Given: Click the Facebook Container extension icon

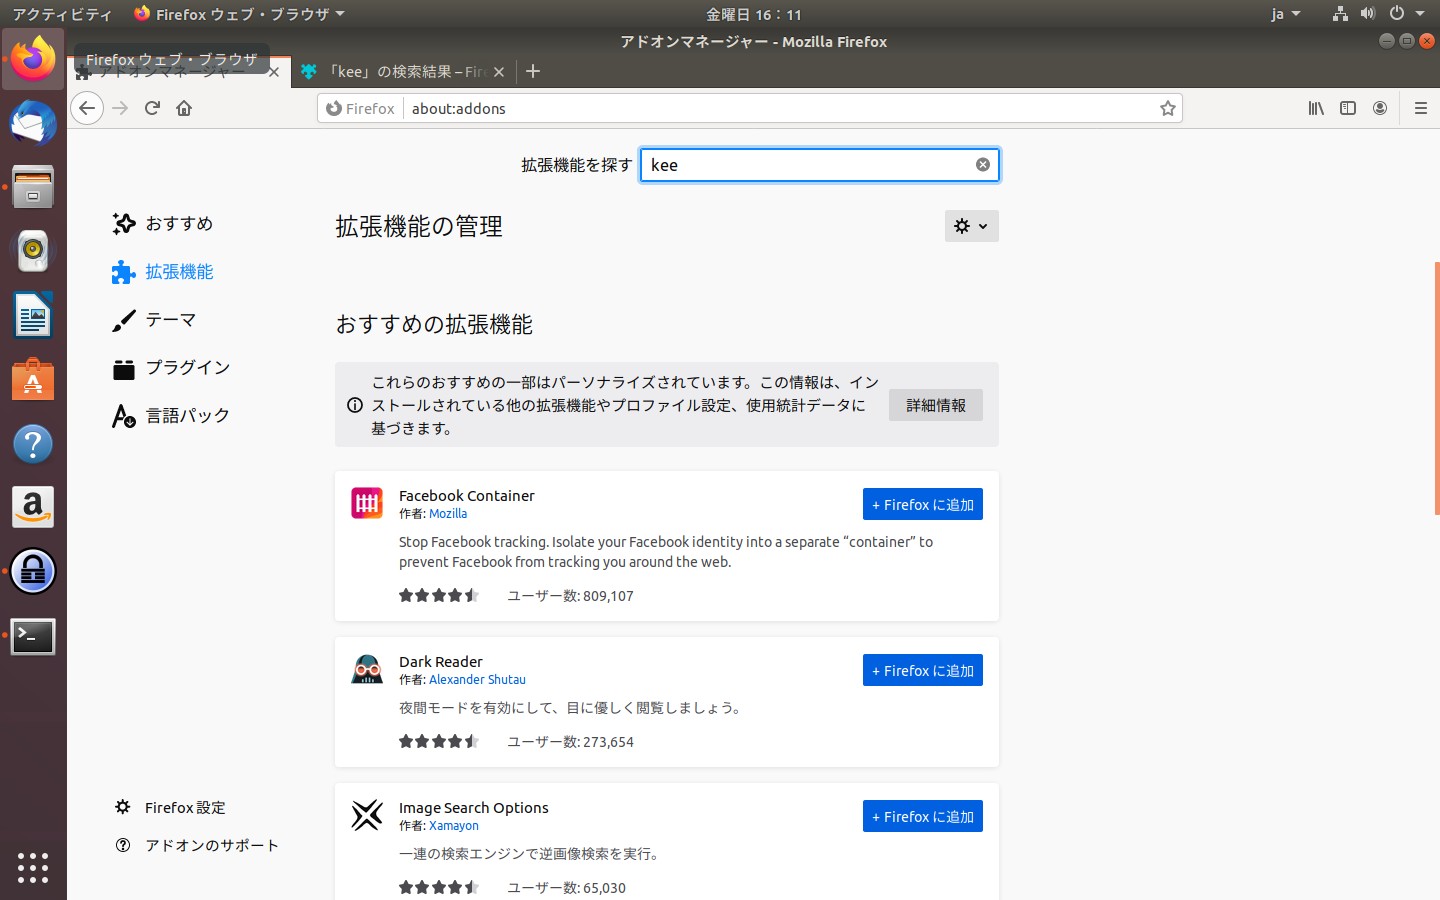Looking at the screenshot, I should [x=367, y=503].
